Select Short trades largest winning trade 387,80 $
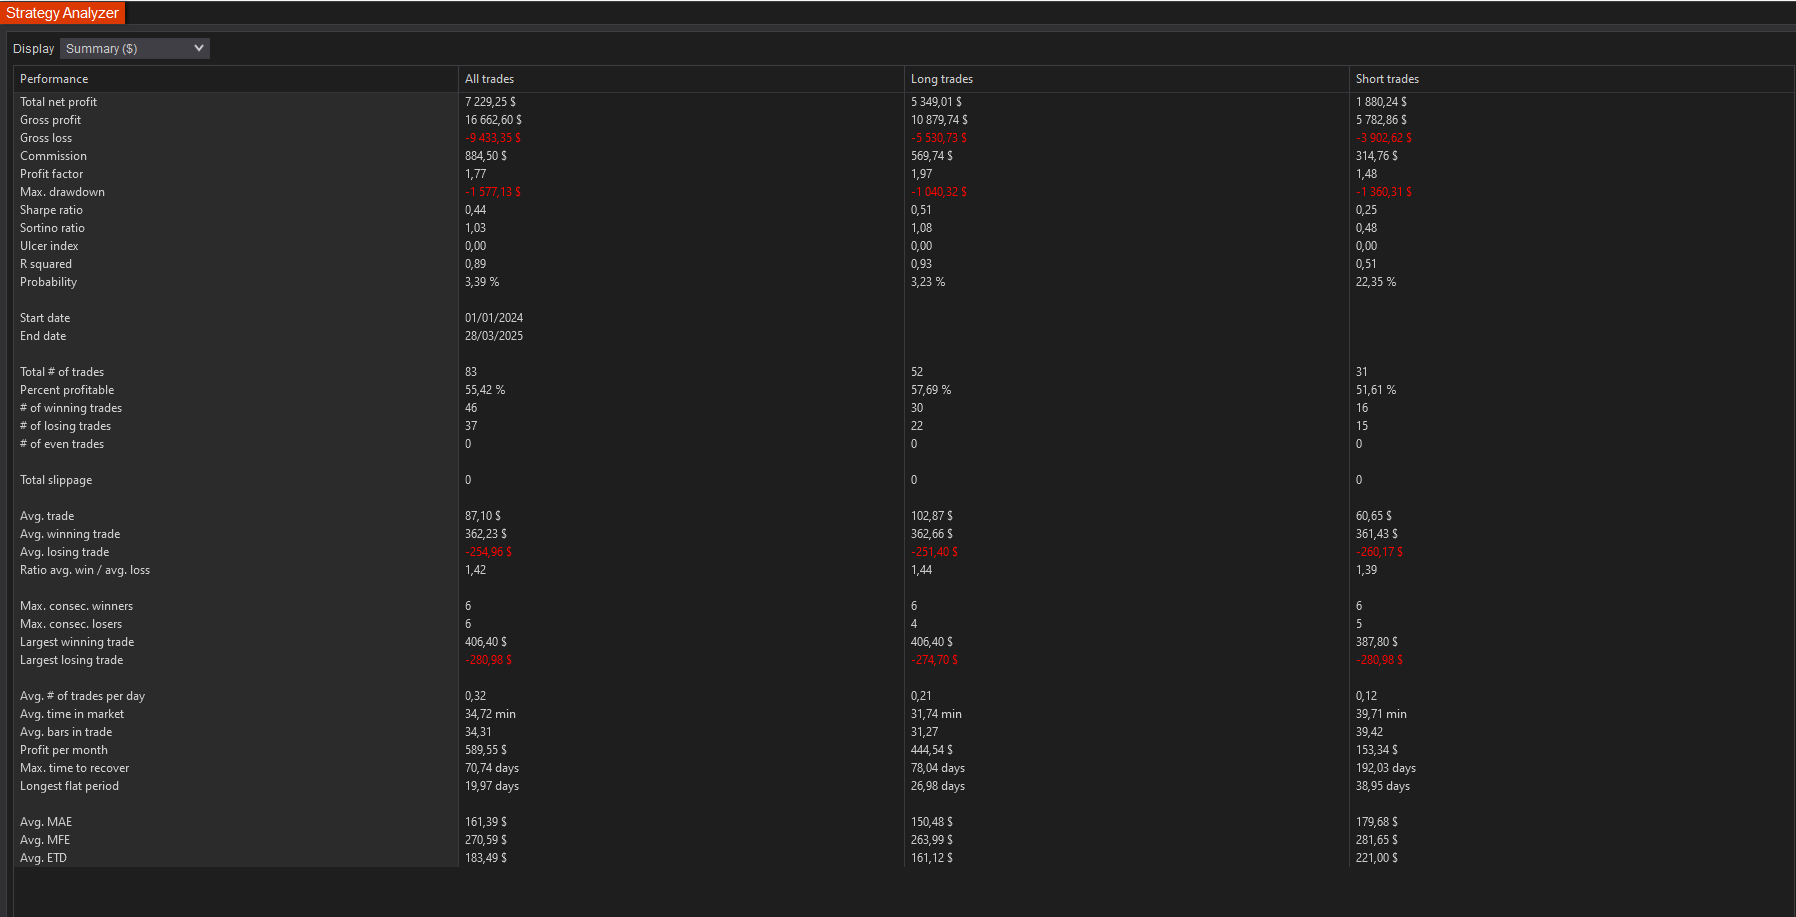The image size is (1796, 917). (x=1377, y=642)
